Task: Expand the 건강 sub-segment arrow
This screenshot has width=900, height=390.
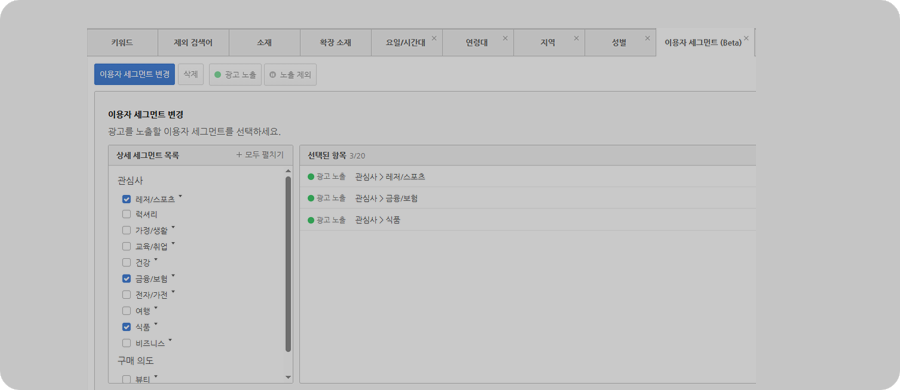Action: tap(156, 260)
